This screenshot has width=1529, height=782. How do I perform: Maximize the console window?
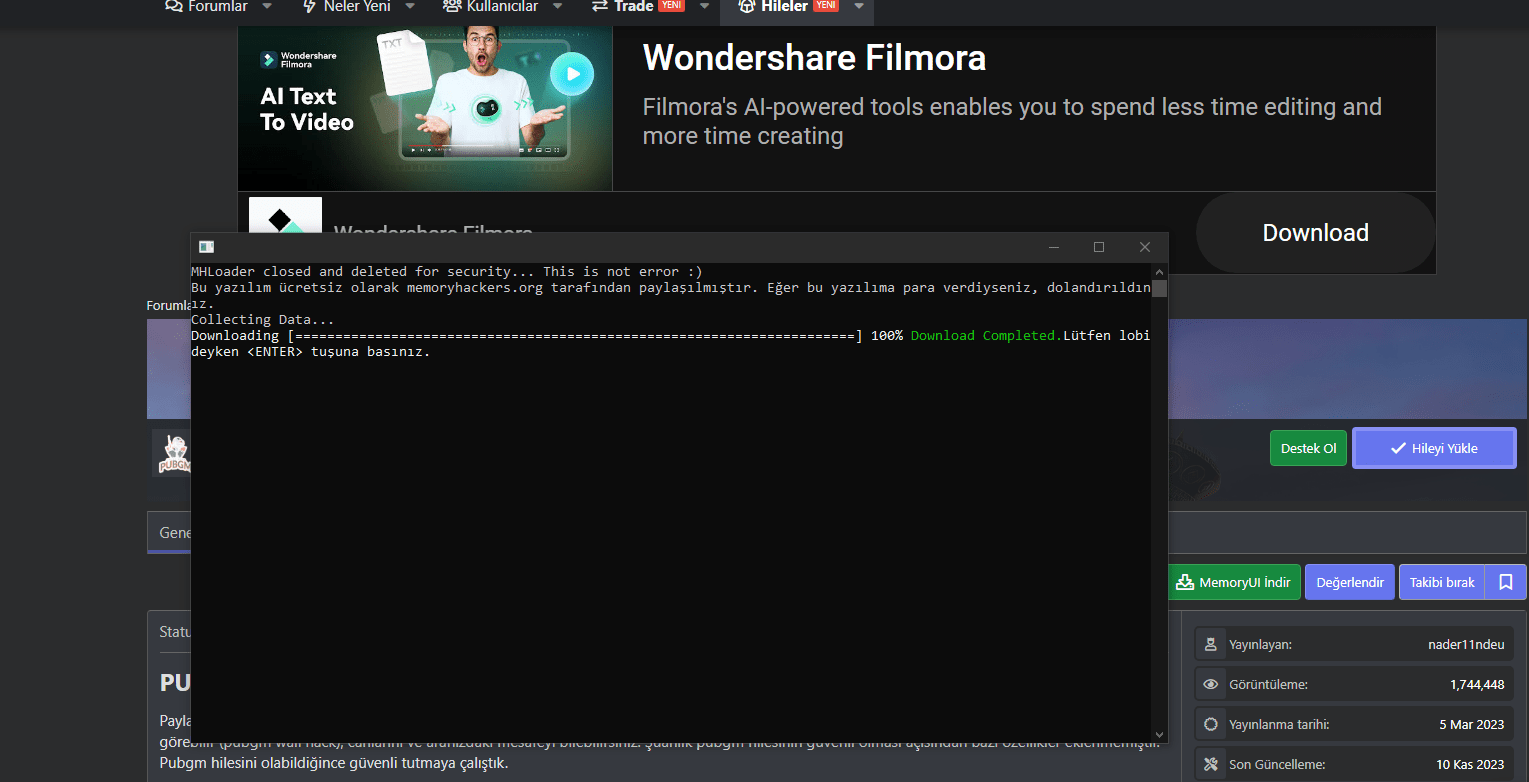pyautogui.click(x=1099, y=247)
